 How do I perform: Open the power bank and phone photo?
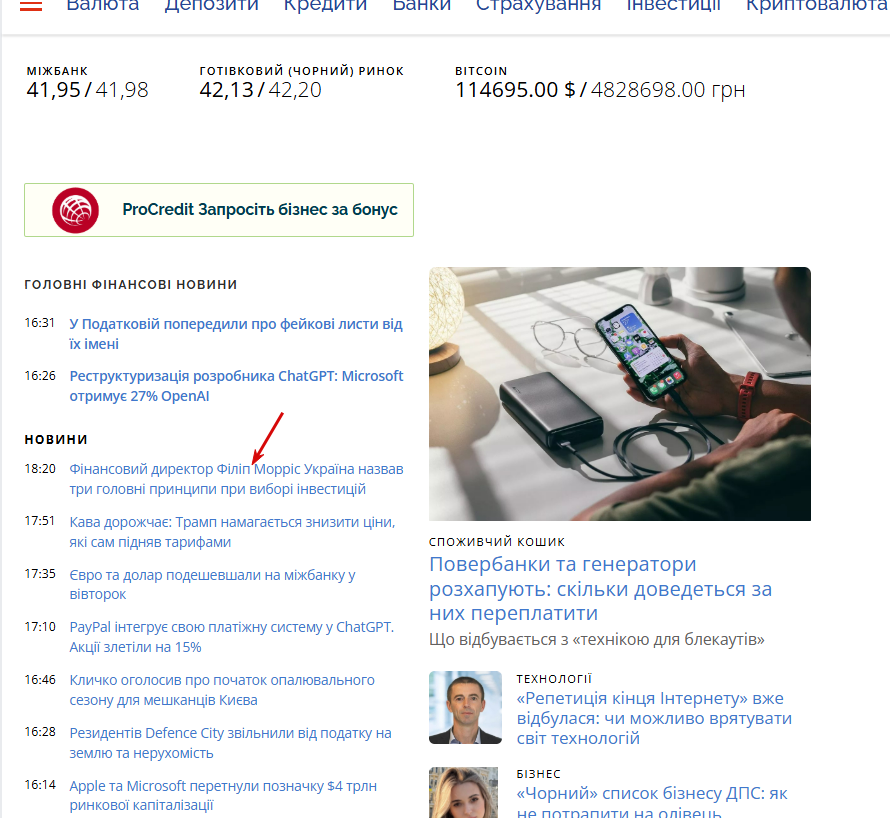[620, 394]
